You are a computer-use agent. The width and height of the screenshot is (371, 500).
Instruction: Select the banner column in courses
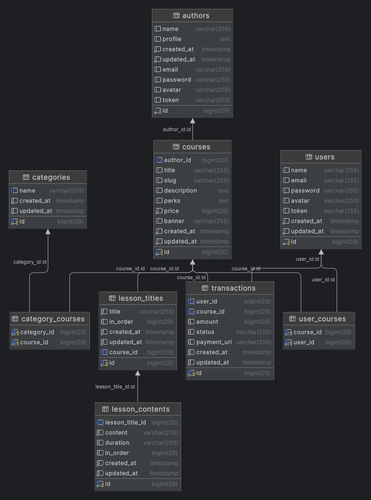click(192, 221)
